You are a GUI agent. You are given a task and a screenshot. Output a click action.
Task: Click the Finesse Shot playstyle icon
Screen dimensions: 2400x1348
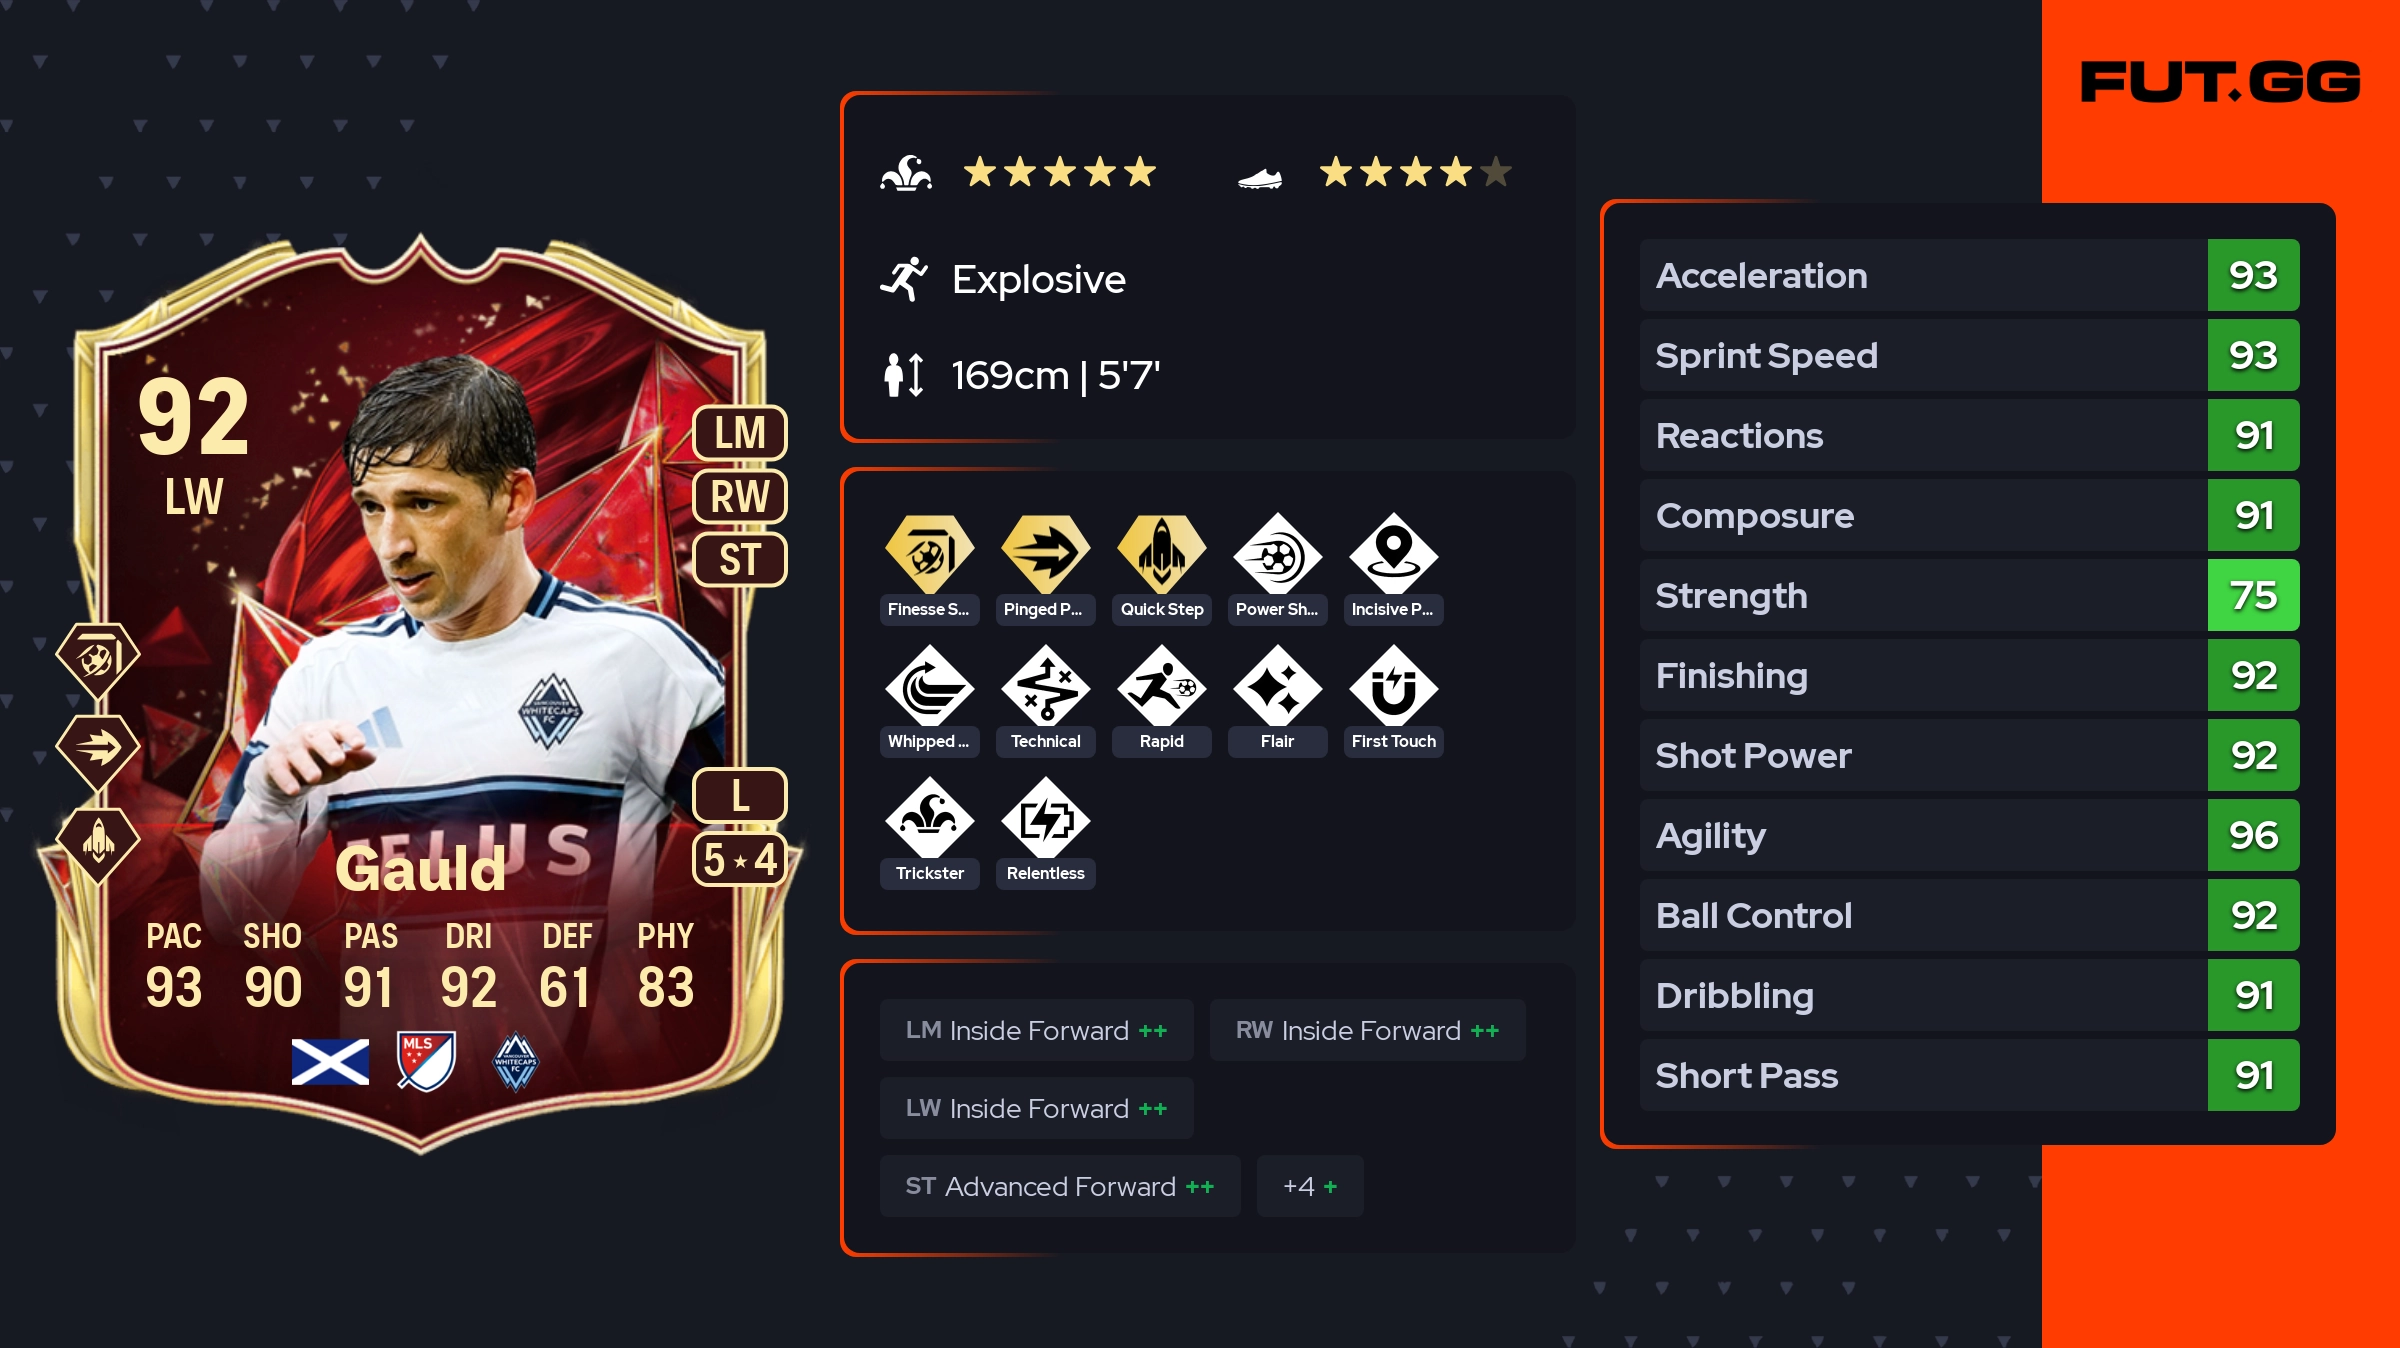point(929,553)
